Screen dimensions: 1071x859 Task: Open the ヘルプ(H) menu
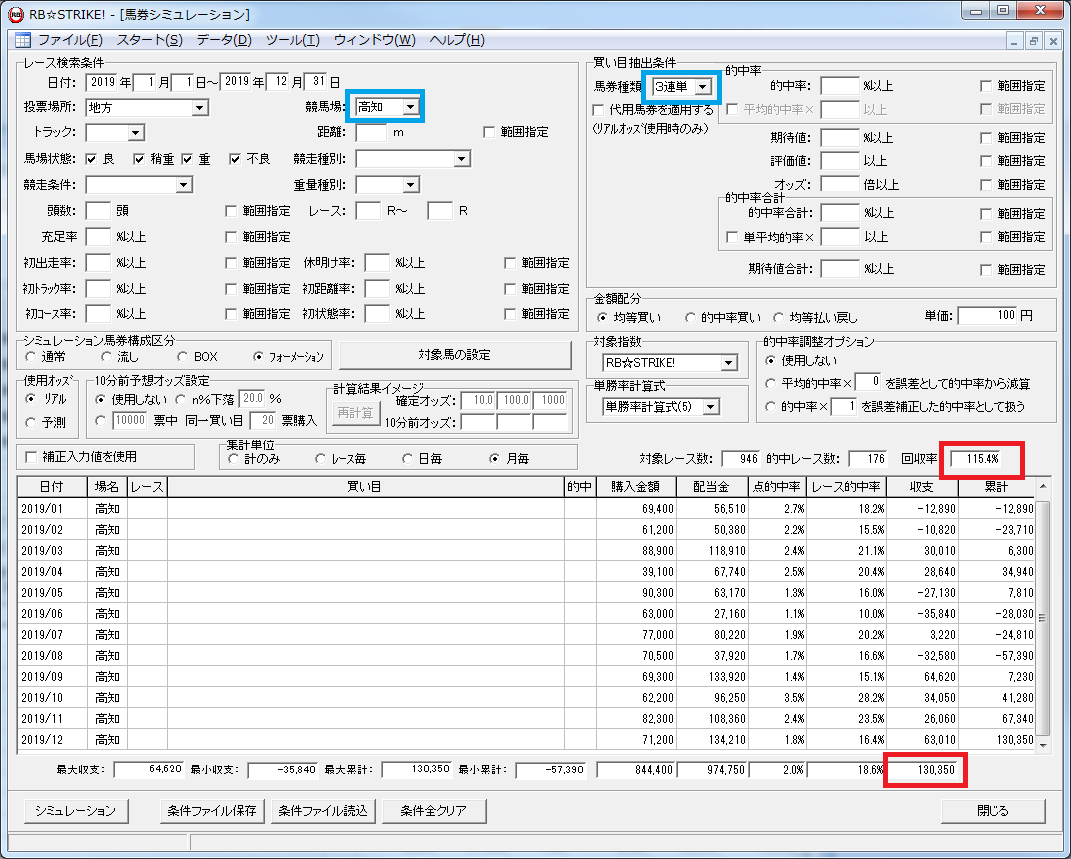pos(457,40)
